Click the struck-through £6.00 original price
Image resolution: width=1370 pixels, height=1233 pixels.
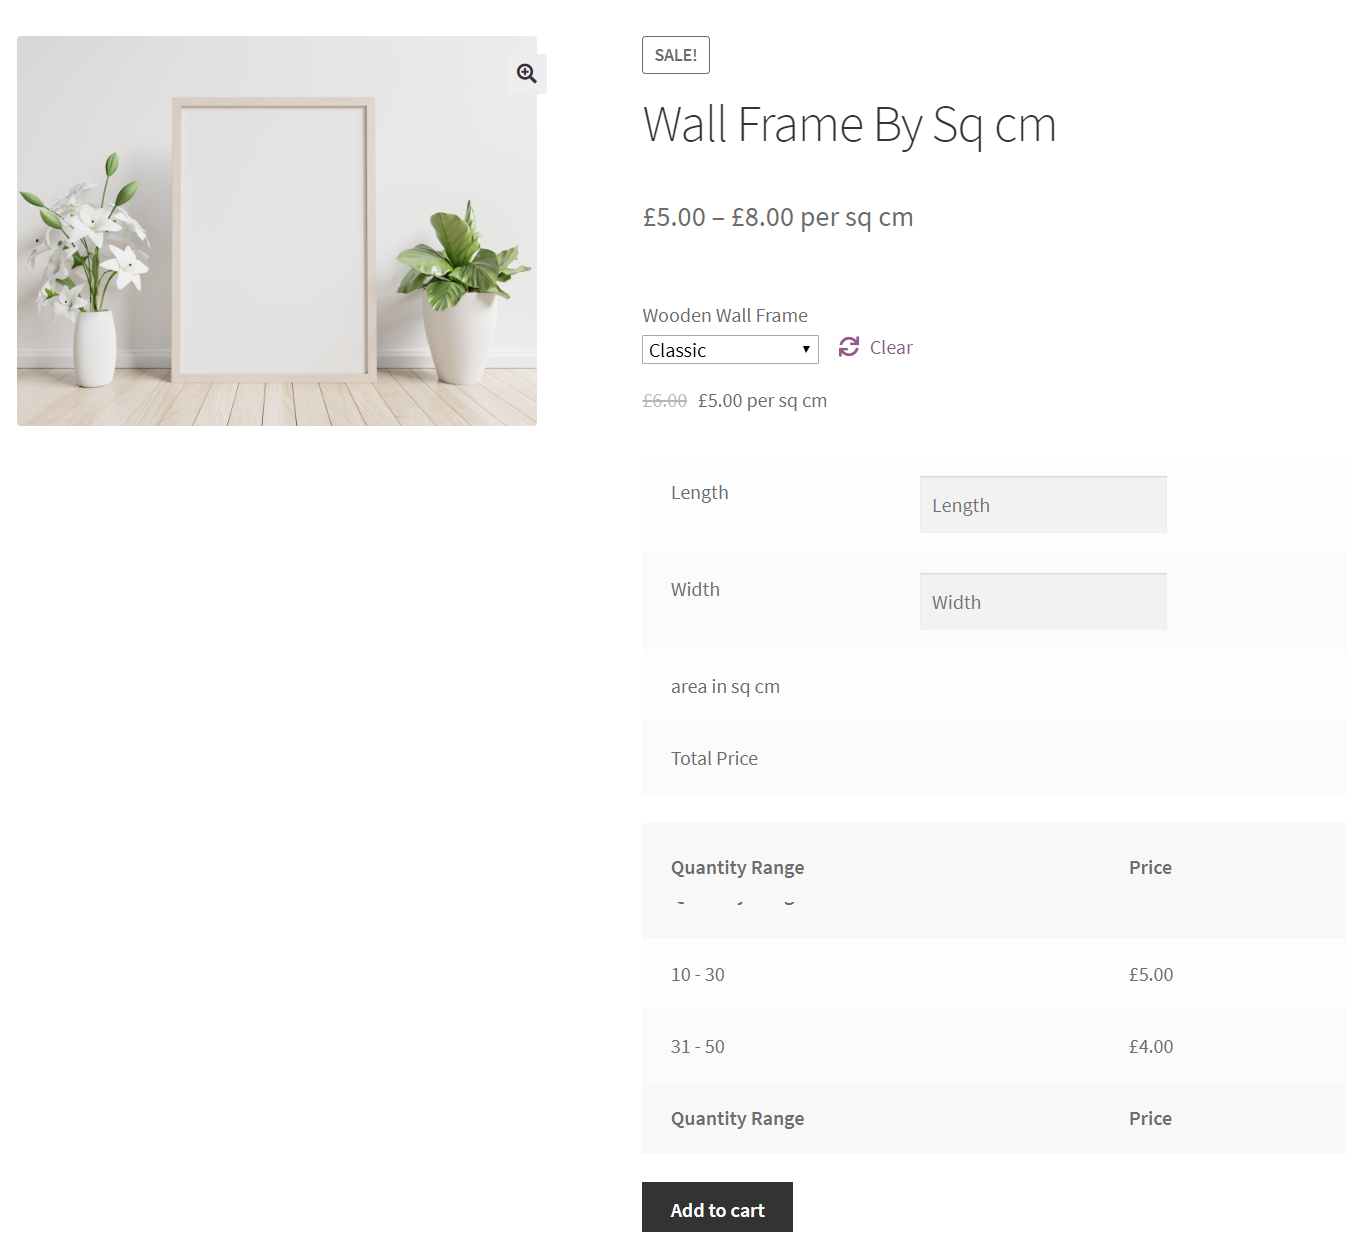pyautogui.click(x=664, y=400)
